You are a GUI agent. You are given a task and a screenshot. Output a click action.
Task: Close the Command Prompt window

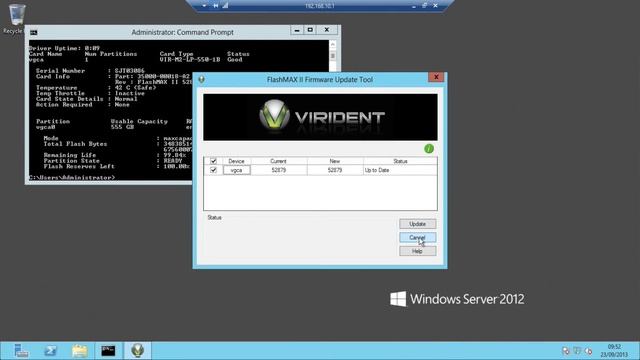point(327,30)
